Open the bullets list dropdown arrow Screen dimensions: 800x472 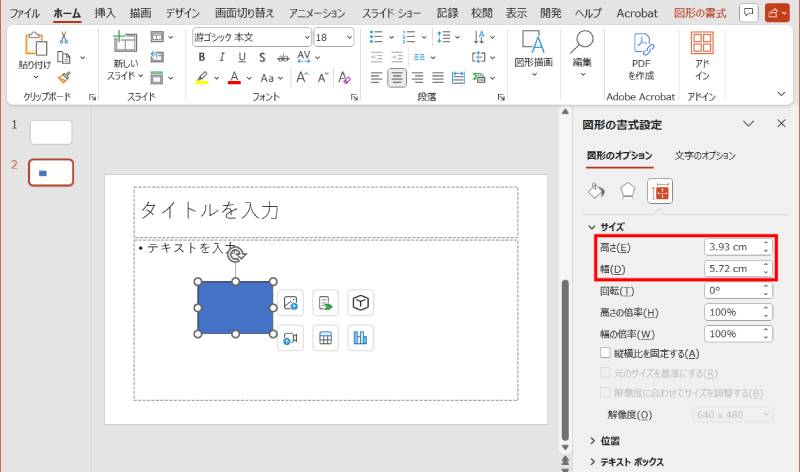[391, 37]
